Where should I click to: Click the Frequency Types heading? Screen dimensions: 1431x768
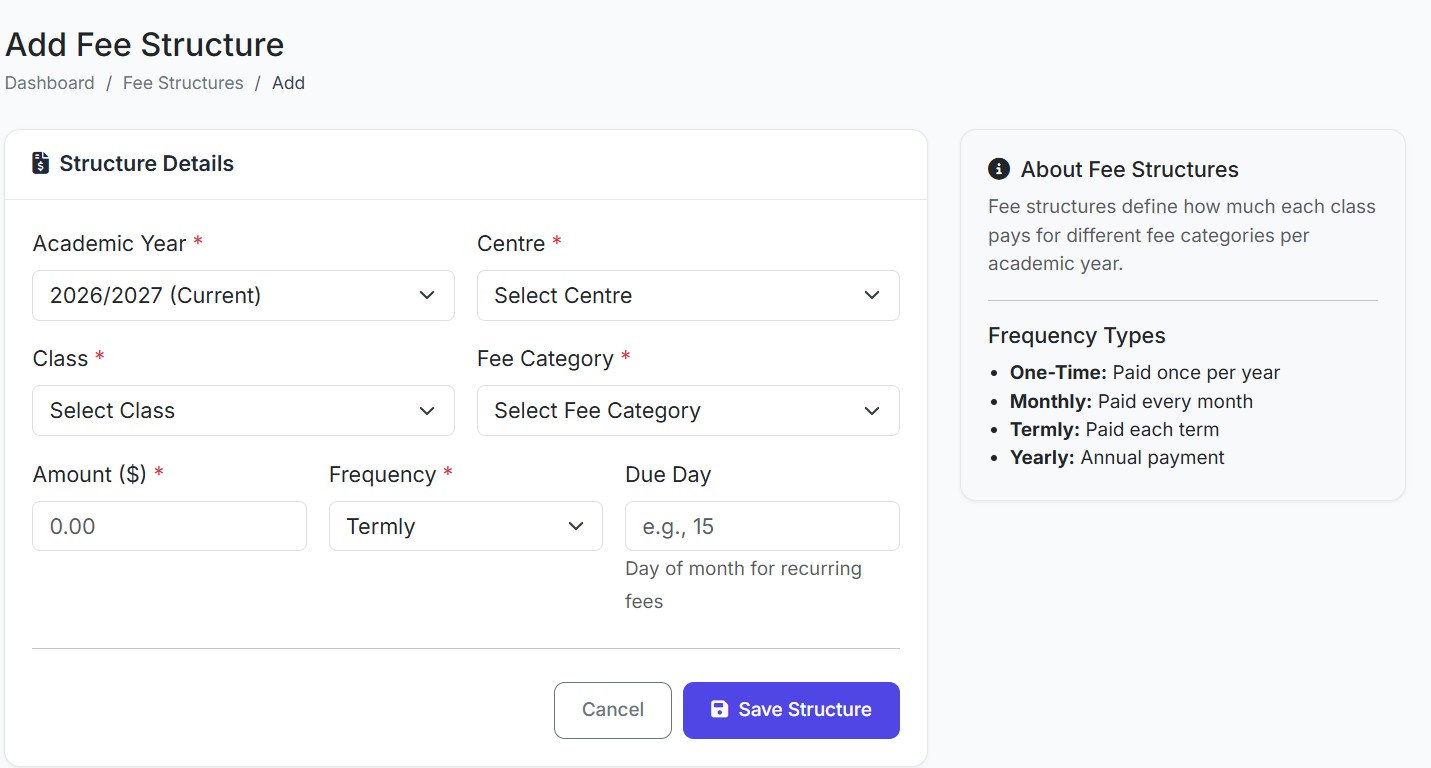coord(1076,335)
